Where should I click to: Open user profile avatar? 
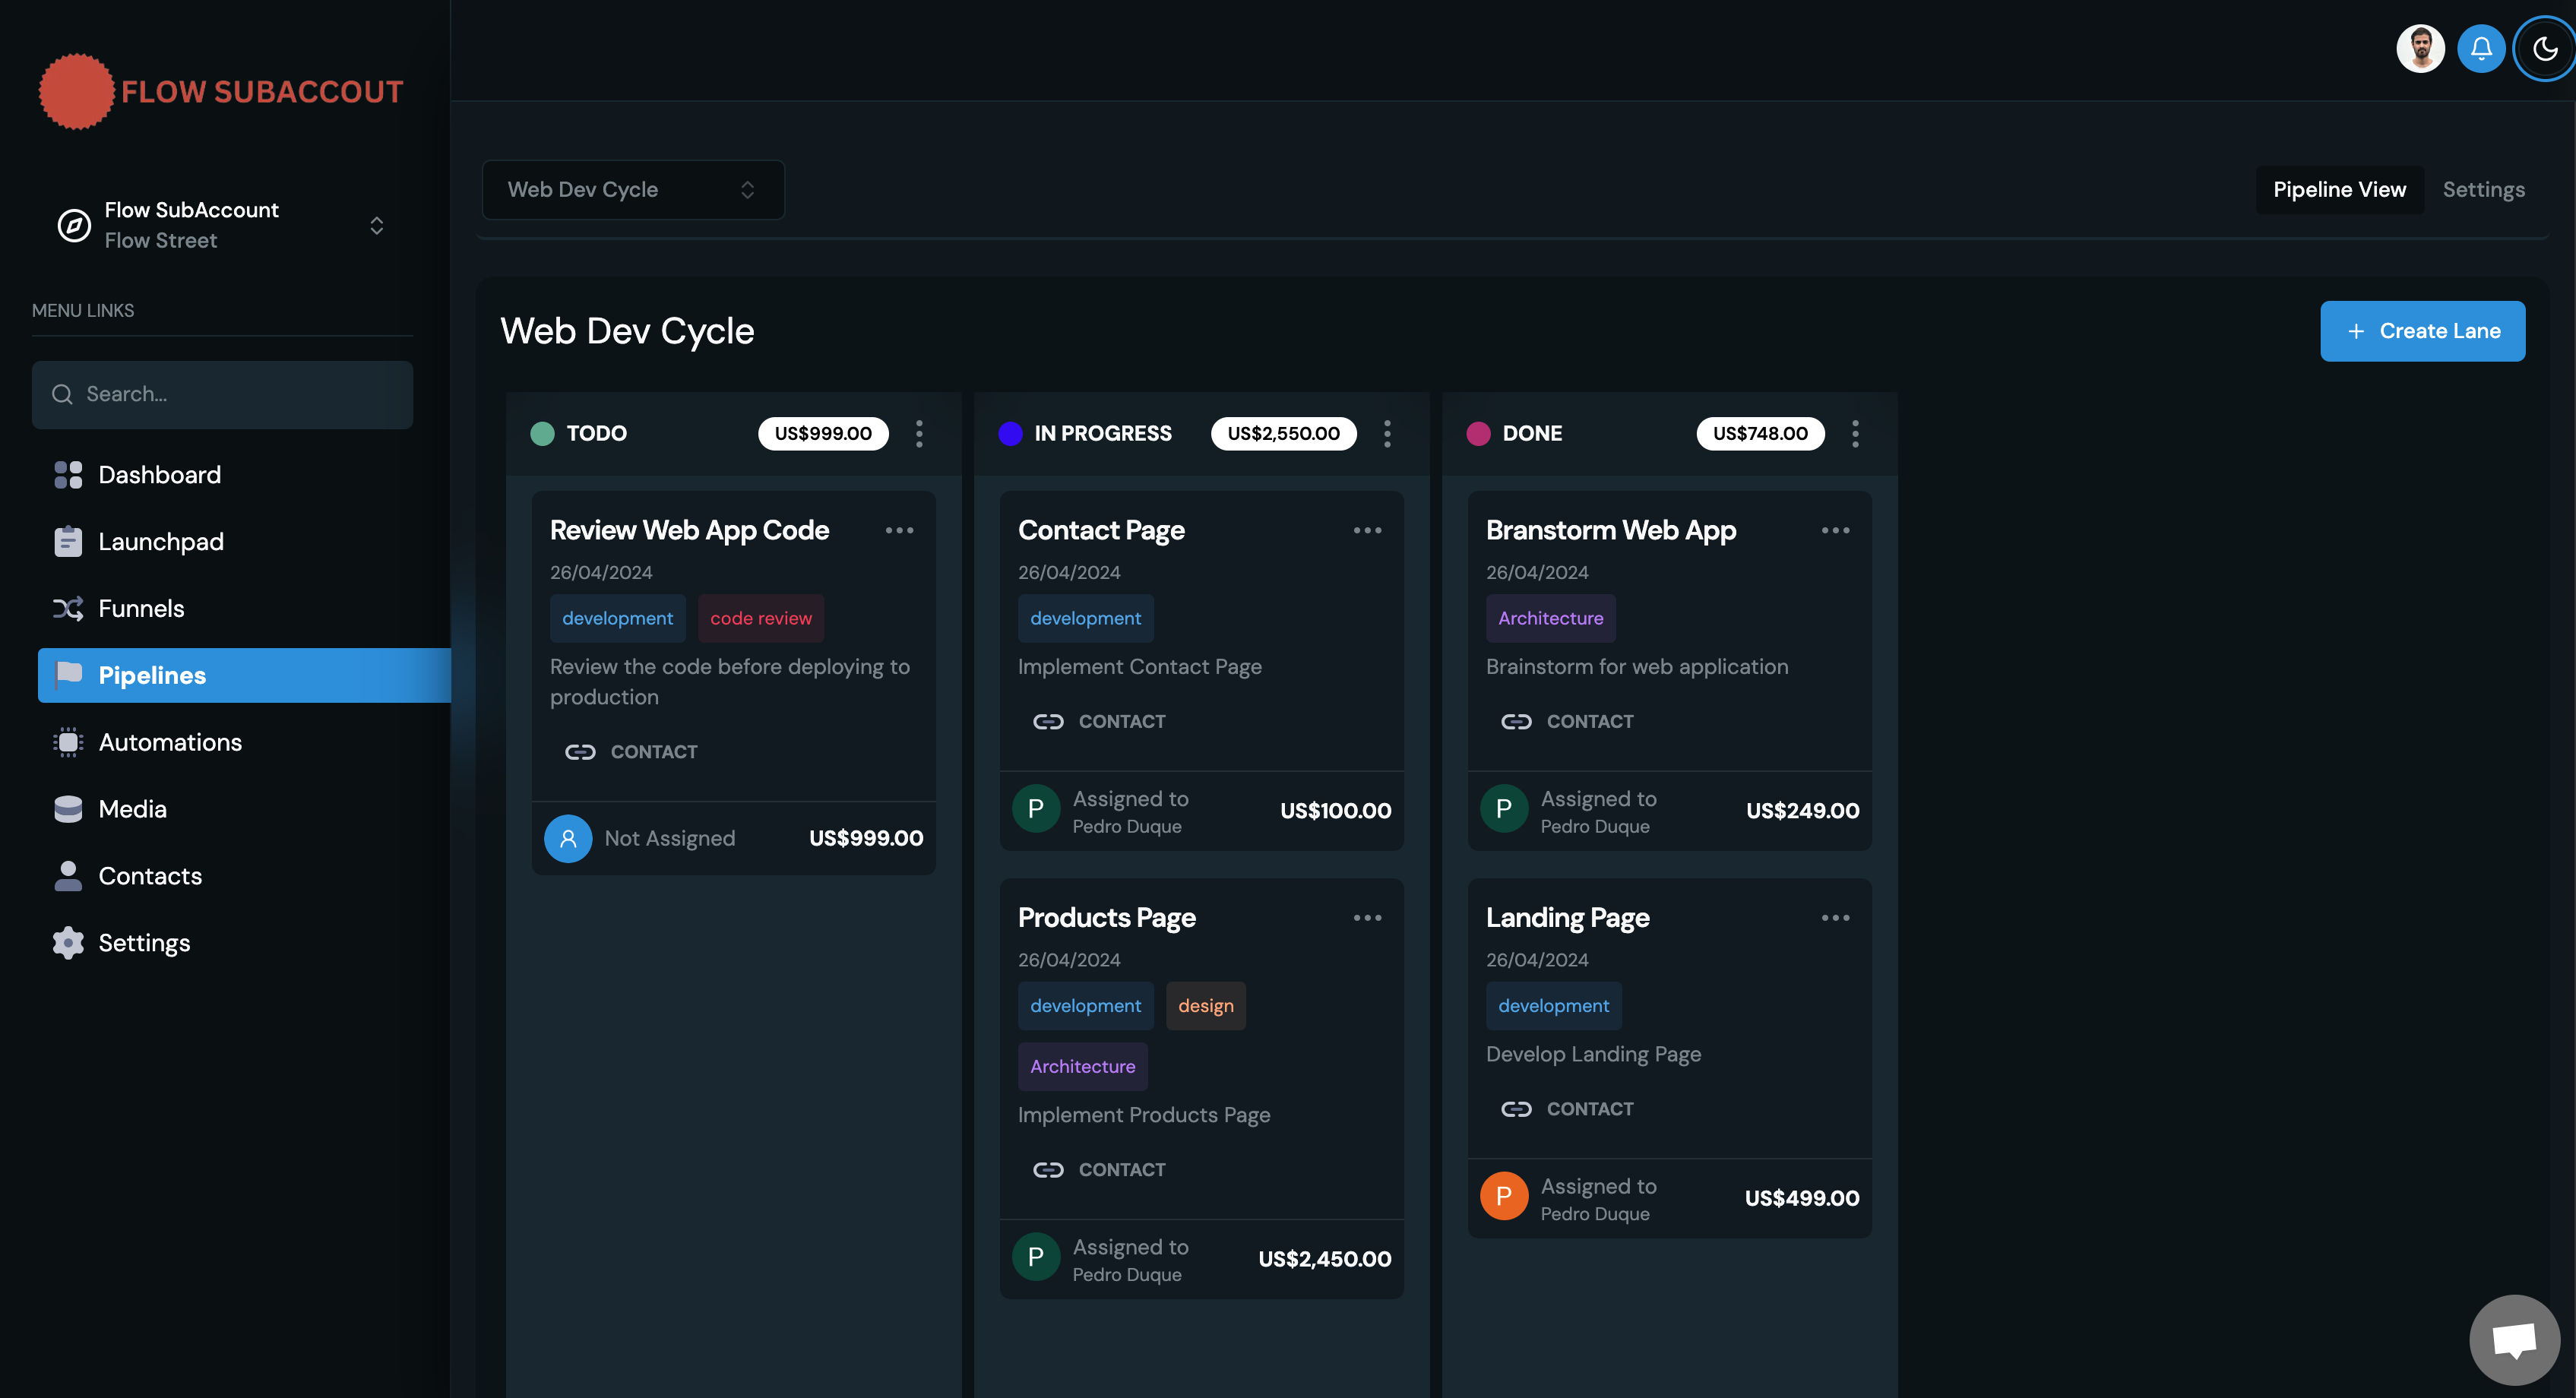2420,49
